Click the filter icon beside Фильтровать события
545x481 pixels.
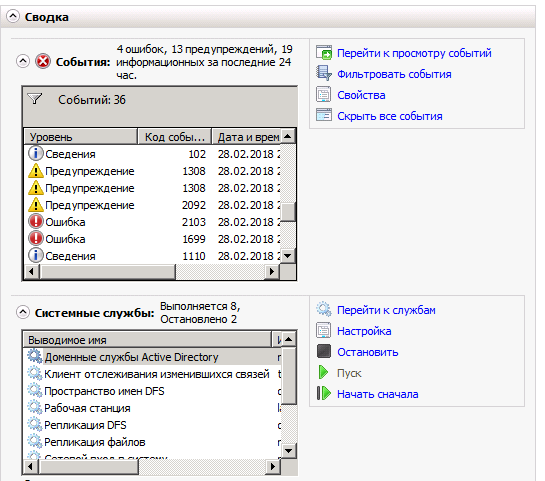click(324, 73)
